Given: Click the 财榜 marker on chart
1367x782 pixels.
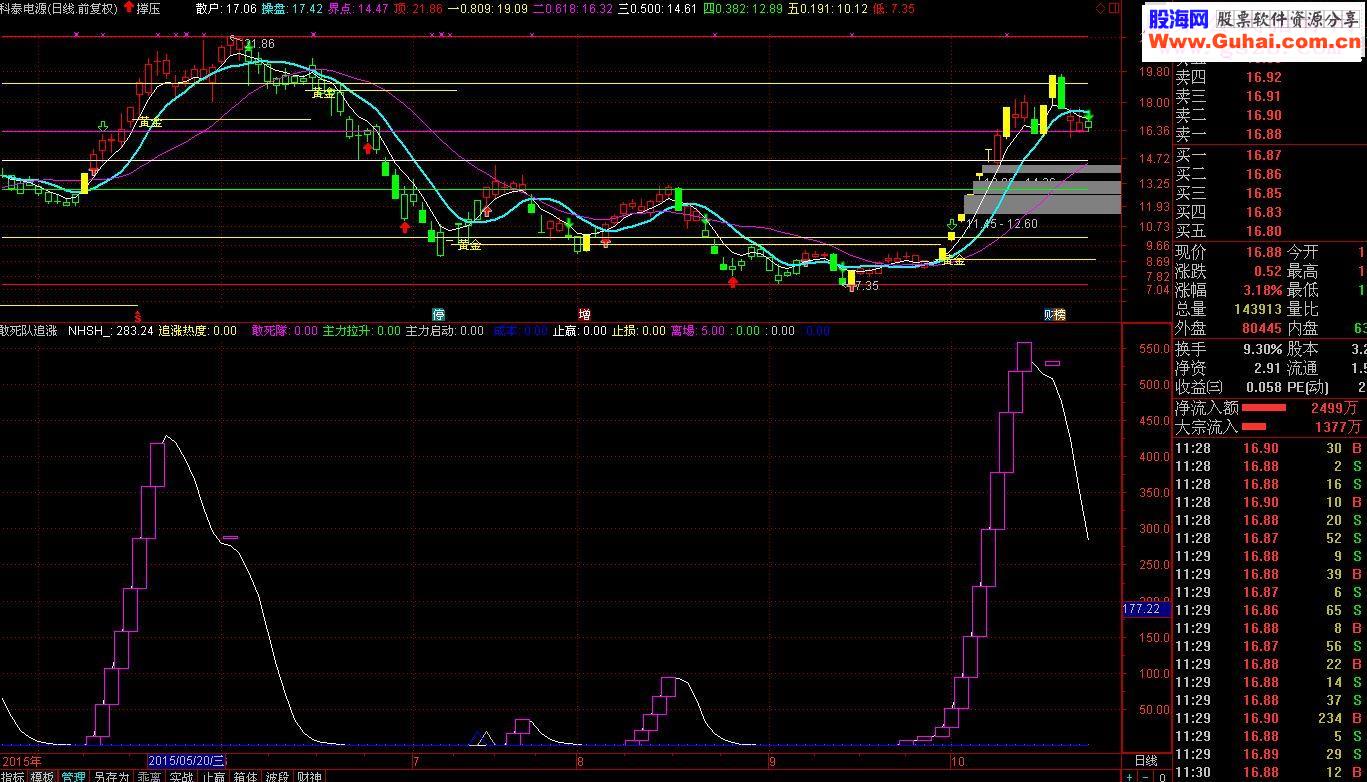Looking at the screenshot, I should 1054,313.
